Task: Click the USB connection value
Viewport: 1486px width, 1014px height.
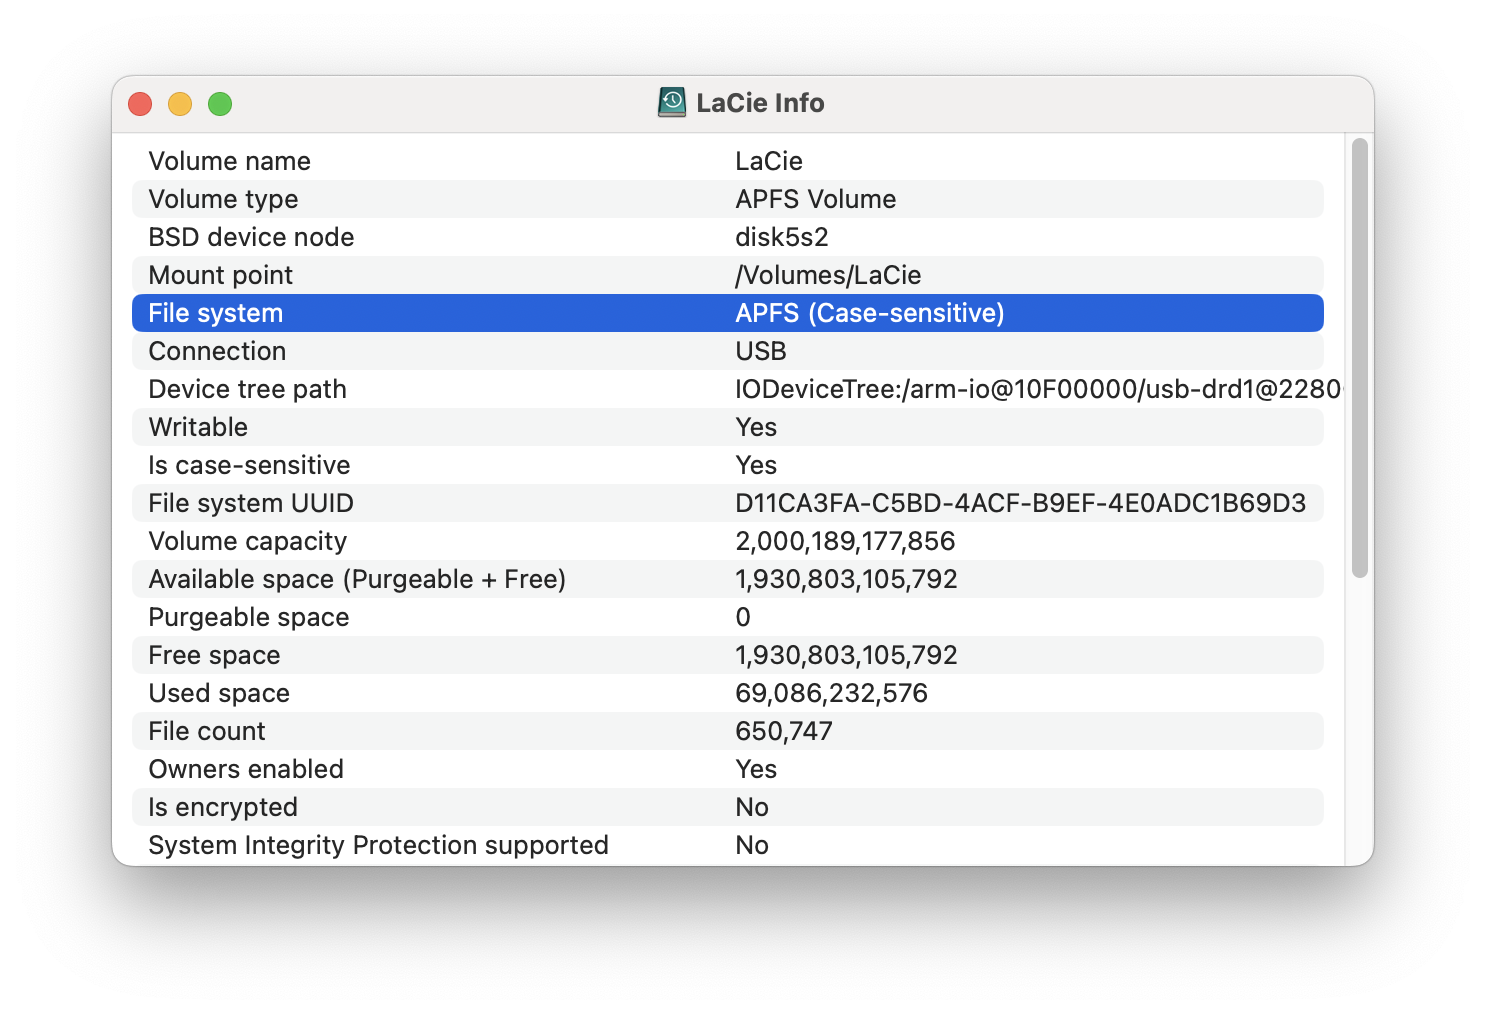Action: tap(761, 351)
